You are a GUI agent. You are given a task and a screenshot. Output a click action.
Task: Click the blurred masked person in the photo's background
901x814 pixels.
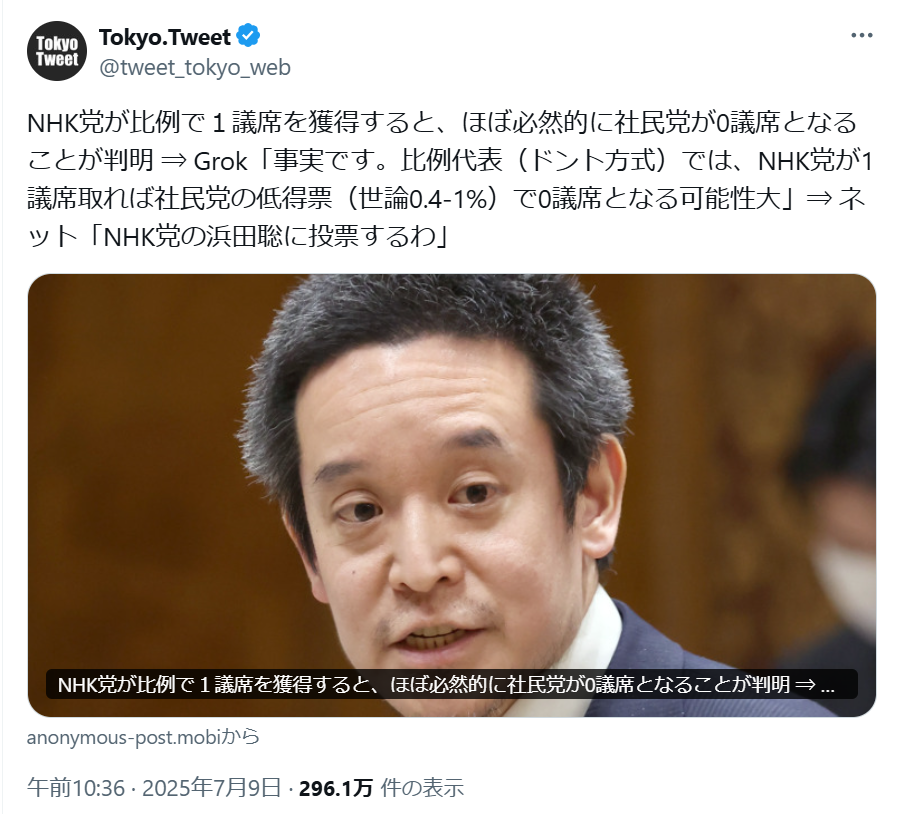point(839,517)
